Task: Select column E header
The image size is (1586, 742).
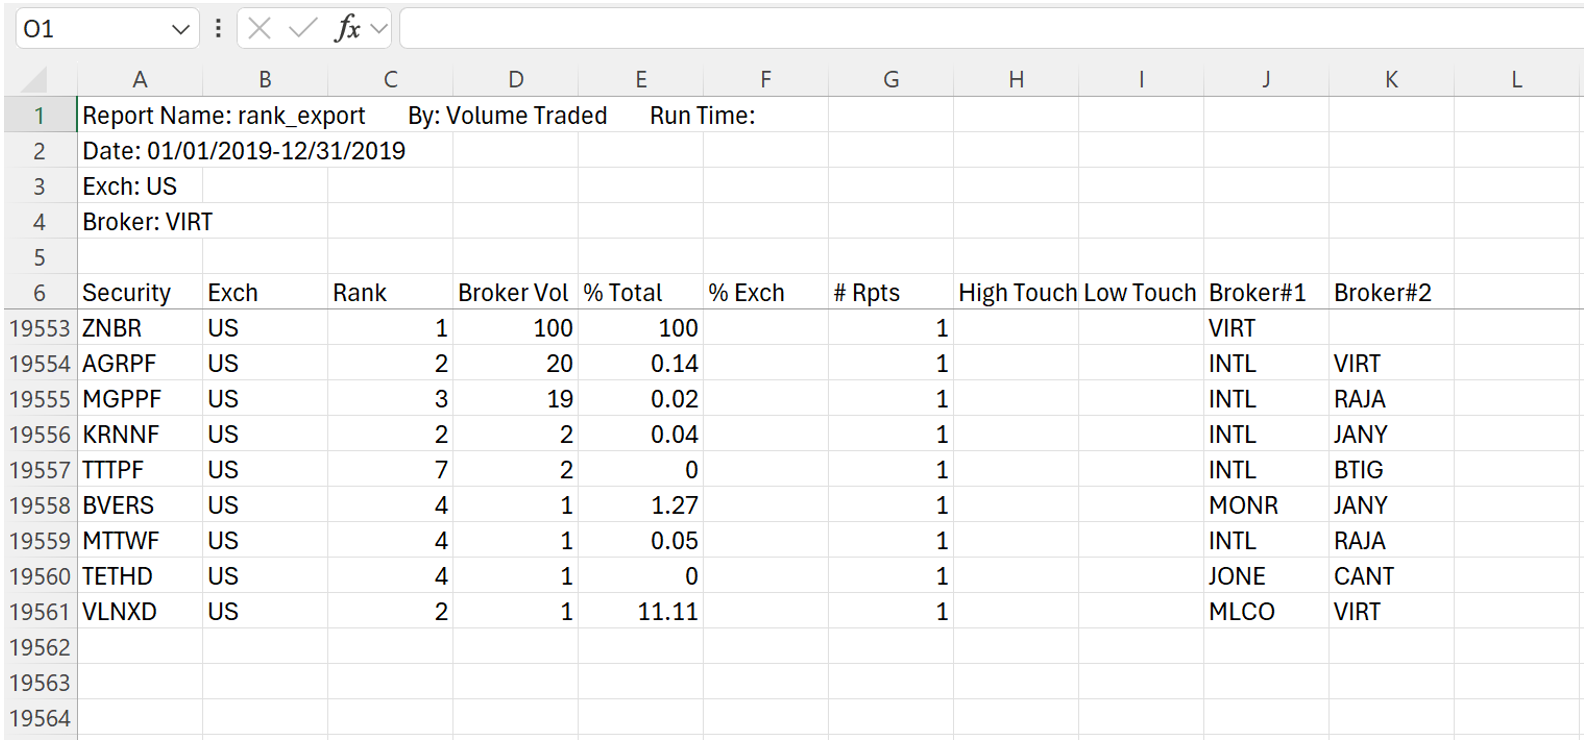Action: click(640, 80)
